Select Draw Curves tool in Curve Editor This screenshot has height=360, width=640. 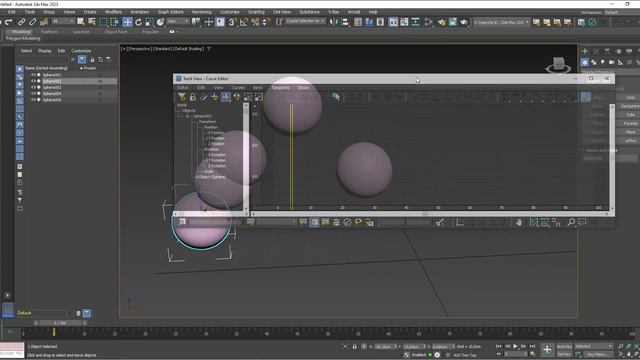coord(204,97)
